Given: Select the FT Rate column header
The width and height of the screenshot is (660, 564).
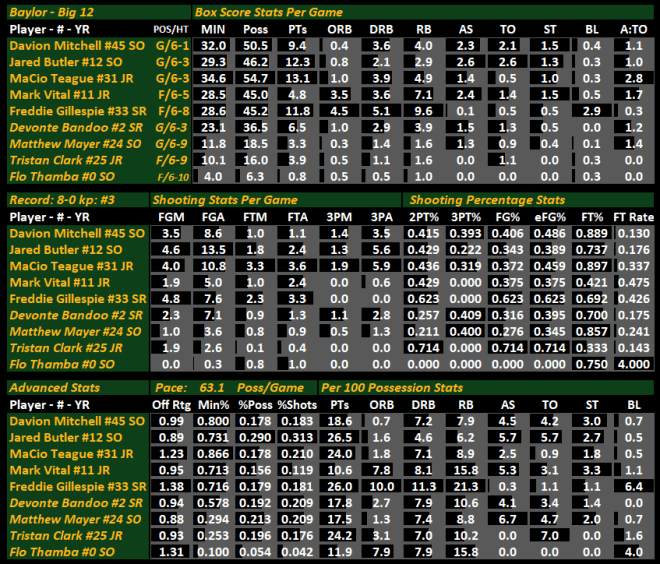Looking at the screenshot, I should click(x=634, y=217).
